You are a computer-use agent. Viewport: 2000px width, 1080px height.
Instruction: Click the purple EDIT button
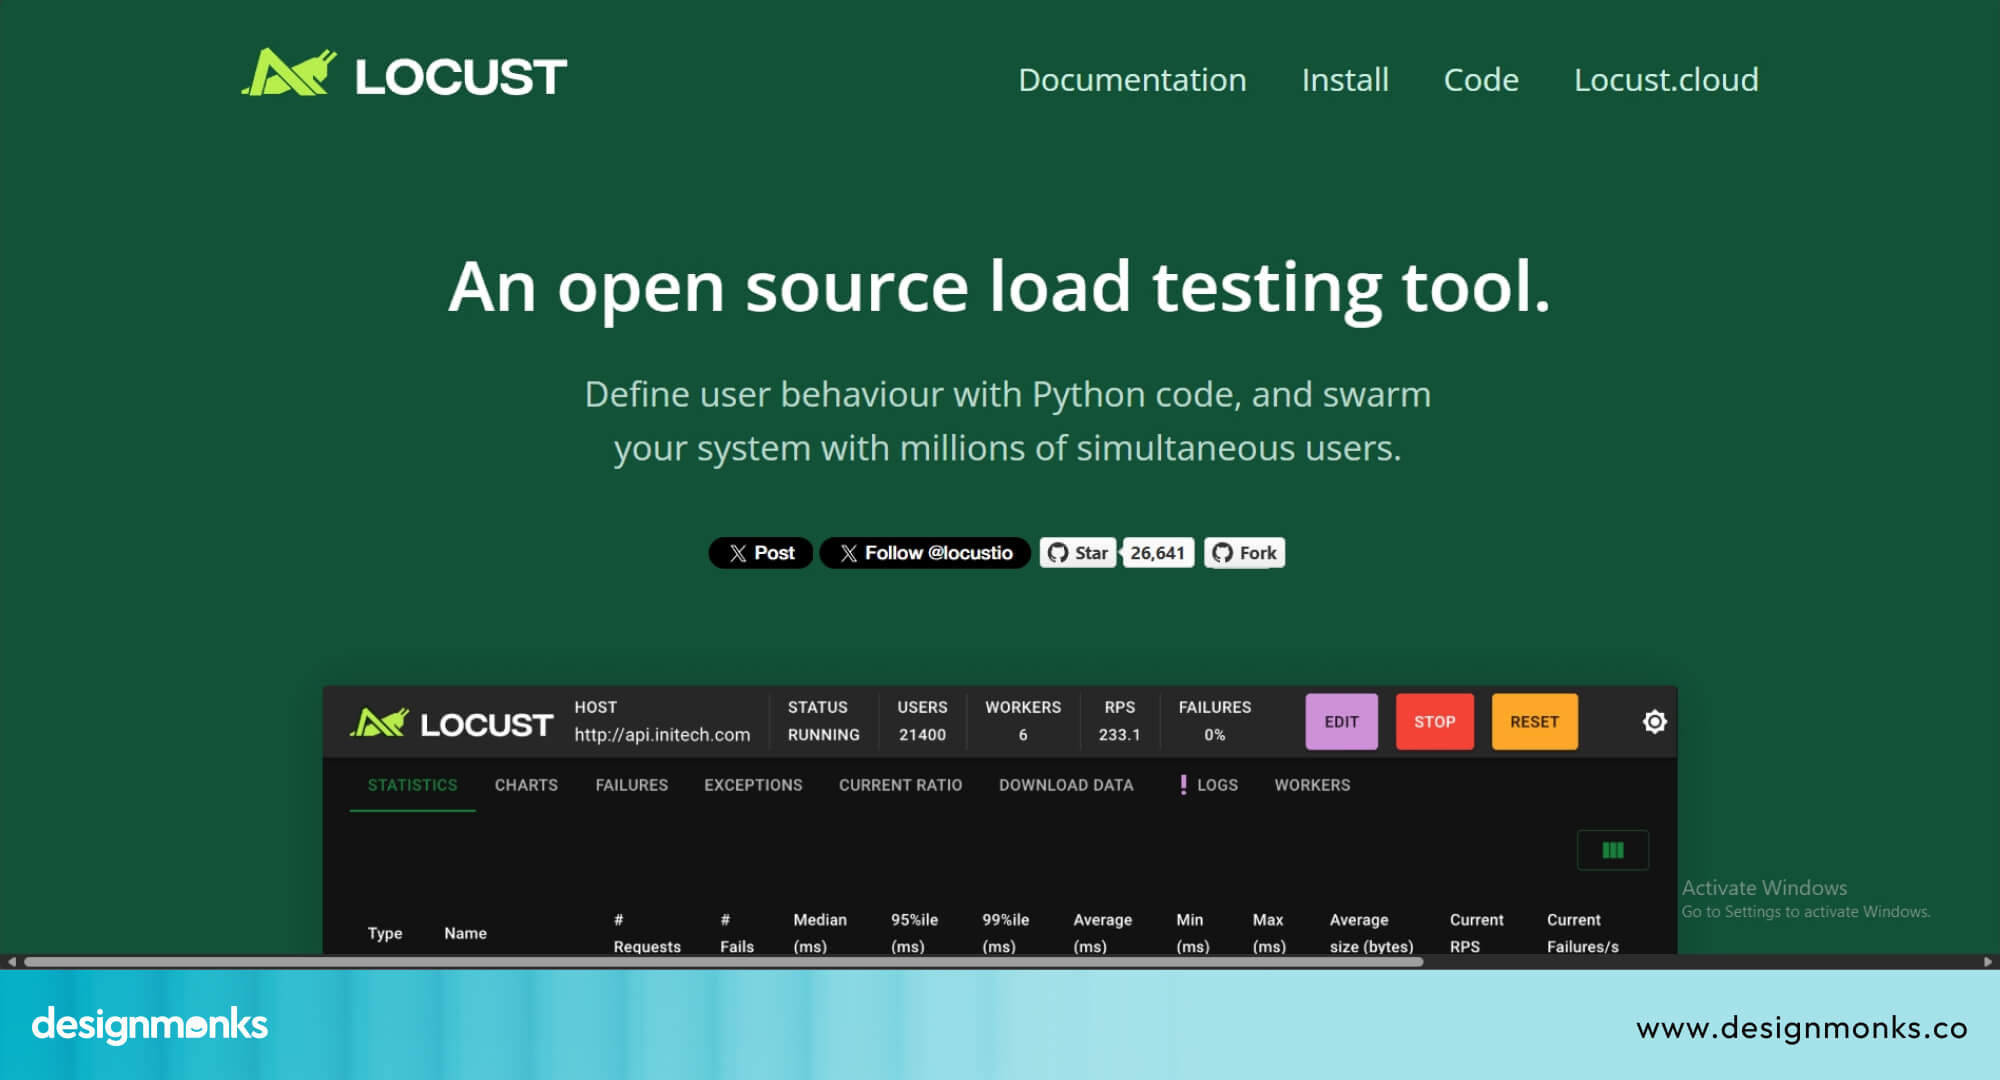point(1341,722)
